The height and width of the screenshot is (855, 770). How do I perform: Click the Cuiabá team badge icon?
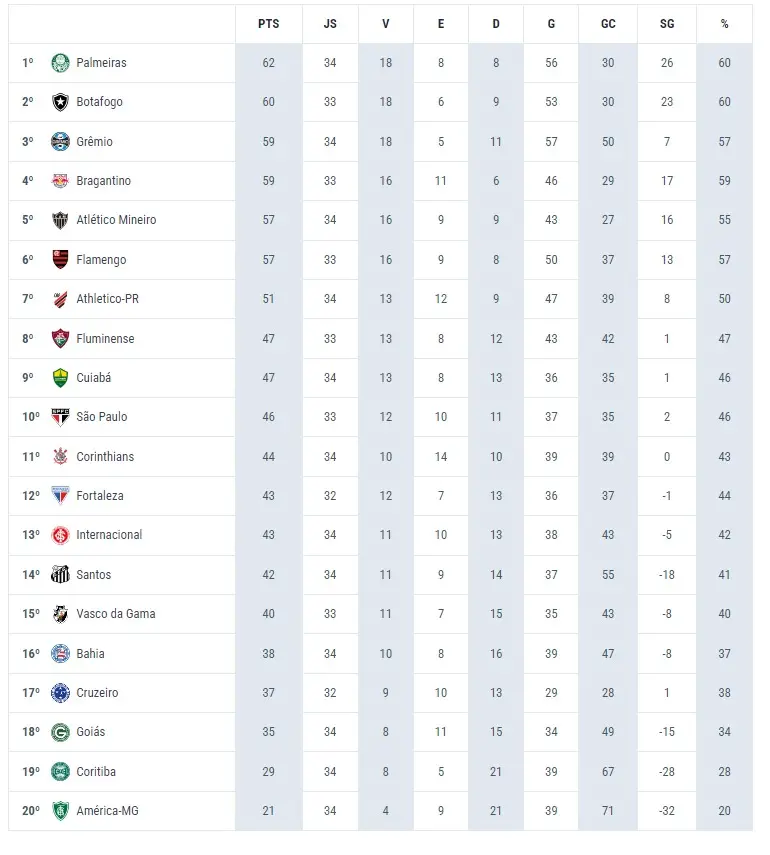pos(60,378)
